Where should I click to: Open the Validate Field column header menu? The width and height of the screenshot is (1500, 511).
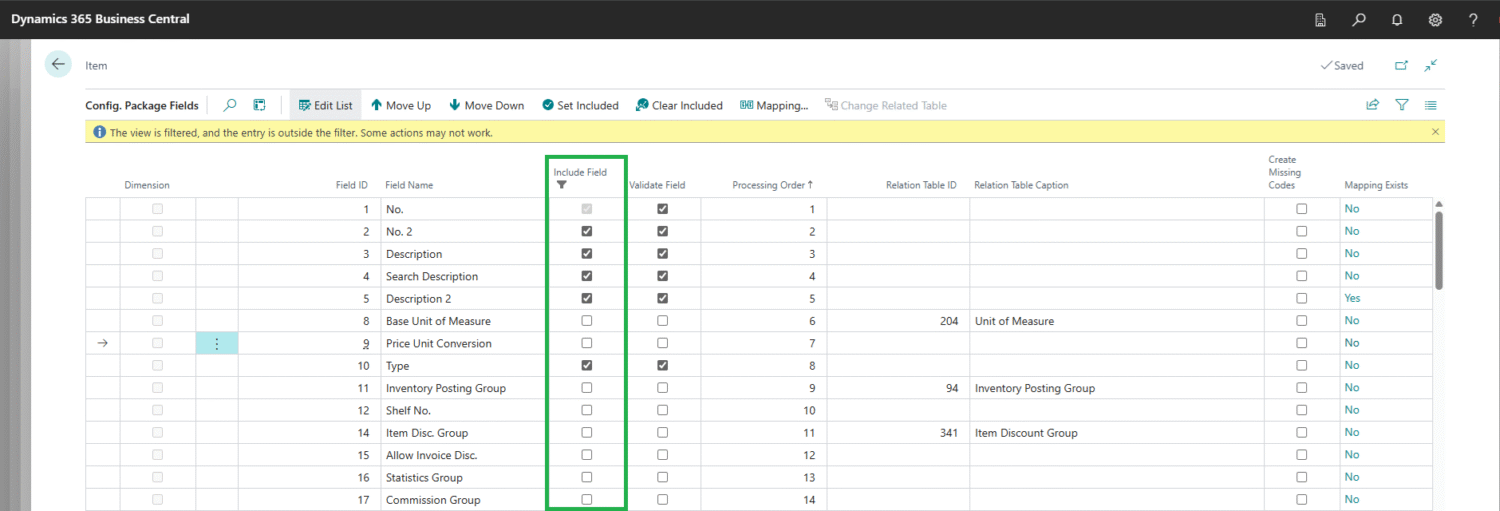pos(657,185)
